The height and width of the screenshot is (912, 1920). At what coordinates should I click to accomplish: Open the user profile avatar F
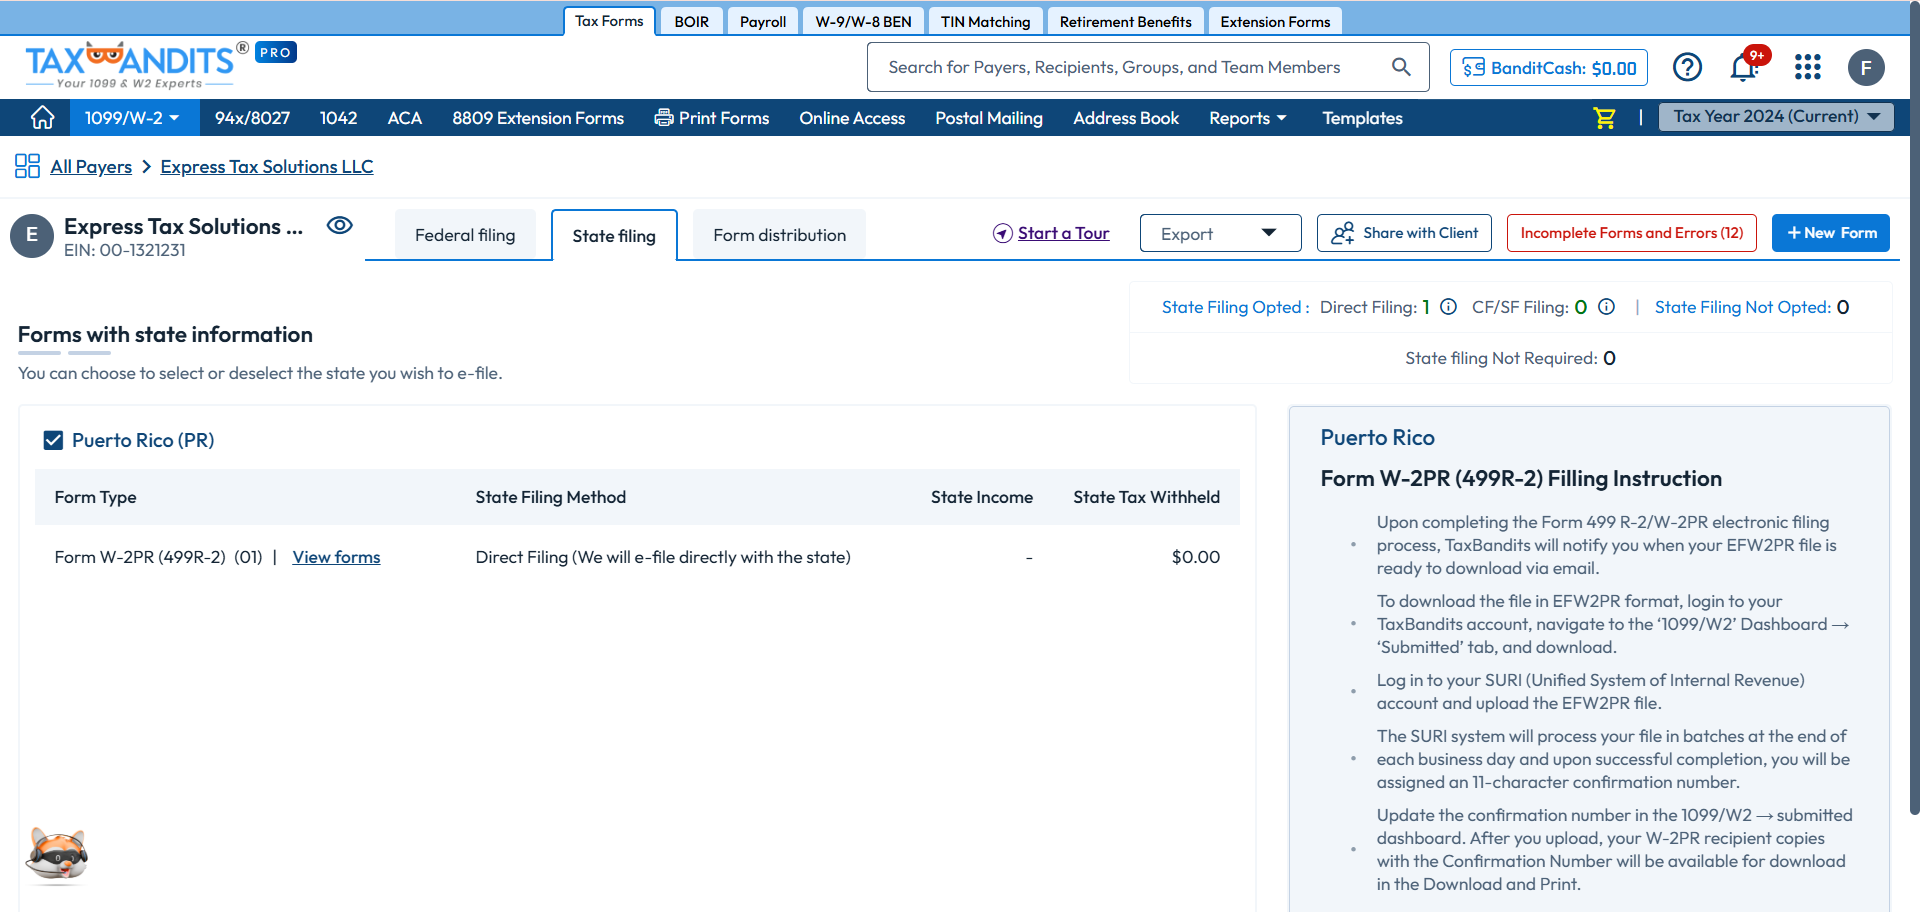point(1866,67)
